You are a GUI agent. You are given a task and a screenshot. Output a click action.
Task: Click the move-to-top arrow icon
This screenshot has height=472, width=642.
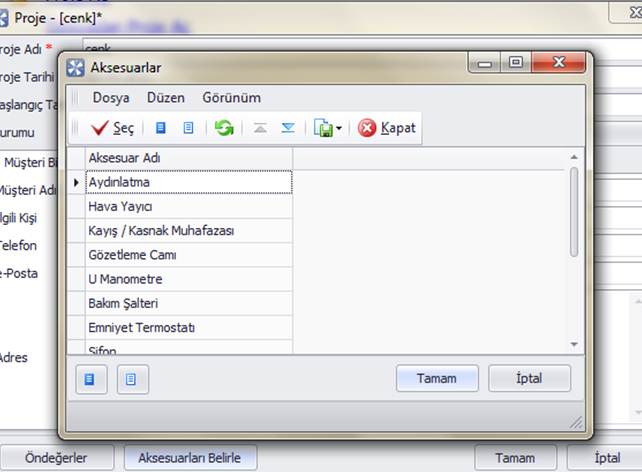260,128
